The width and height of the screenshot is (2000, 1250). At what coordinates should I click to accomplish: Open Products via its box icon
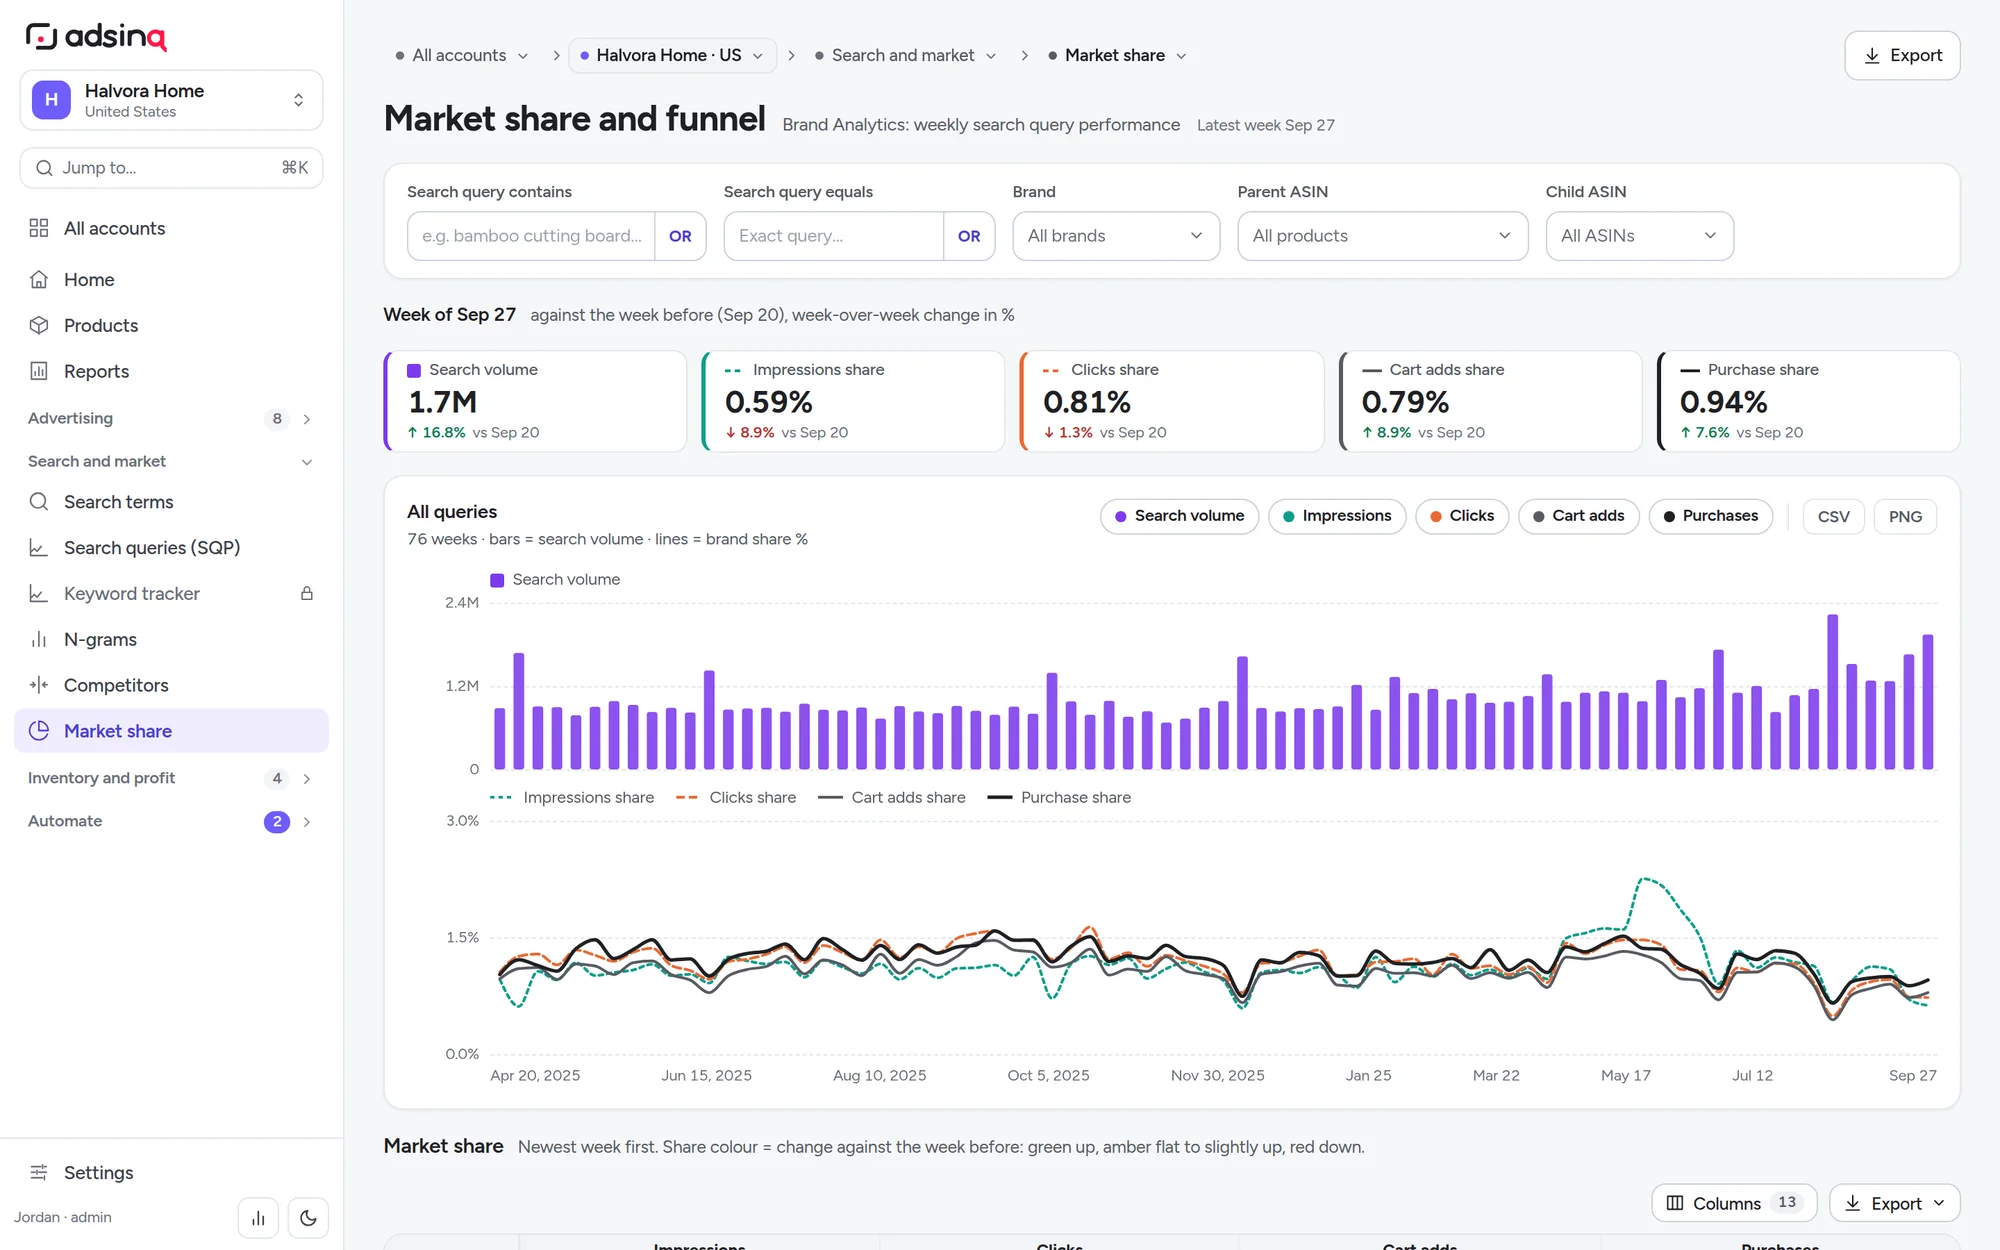pyautogui.click(x=39, y=325)
